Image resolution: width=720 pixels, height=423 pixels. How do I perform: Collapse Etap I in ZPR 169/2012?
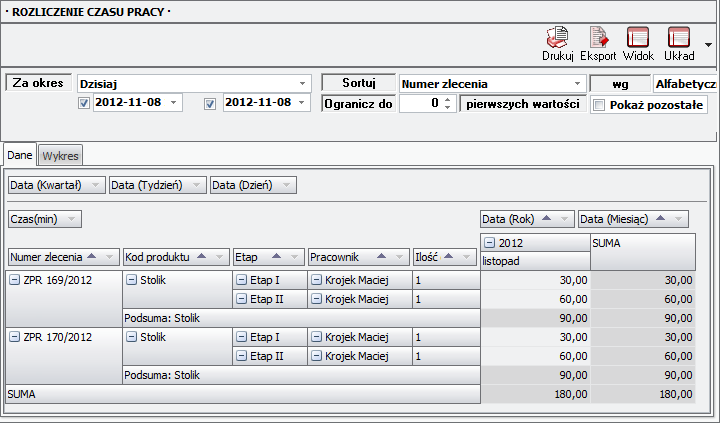(x=242, y=280)
